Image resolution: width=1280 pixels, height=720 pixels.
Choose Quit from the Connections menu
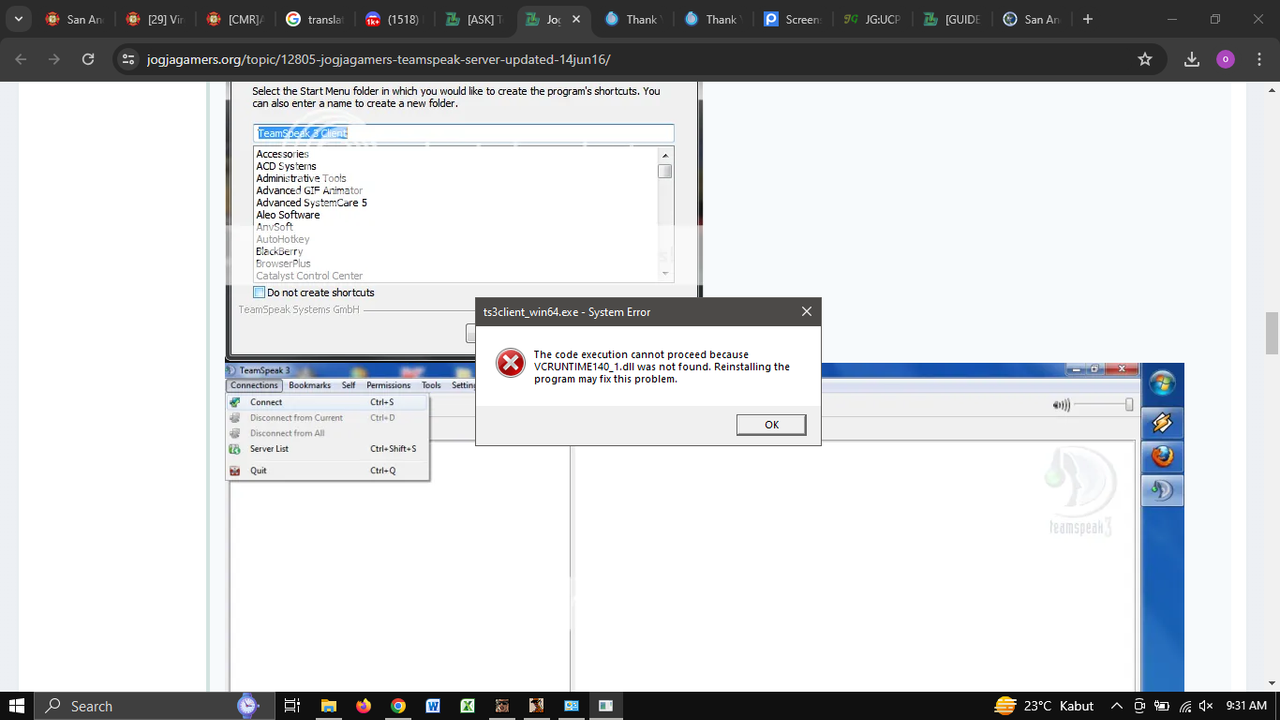coord(328,471)
